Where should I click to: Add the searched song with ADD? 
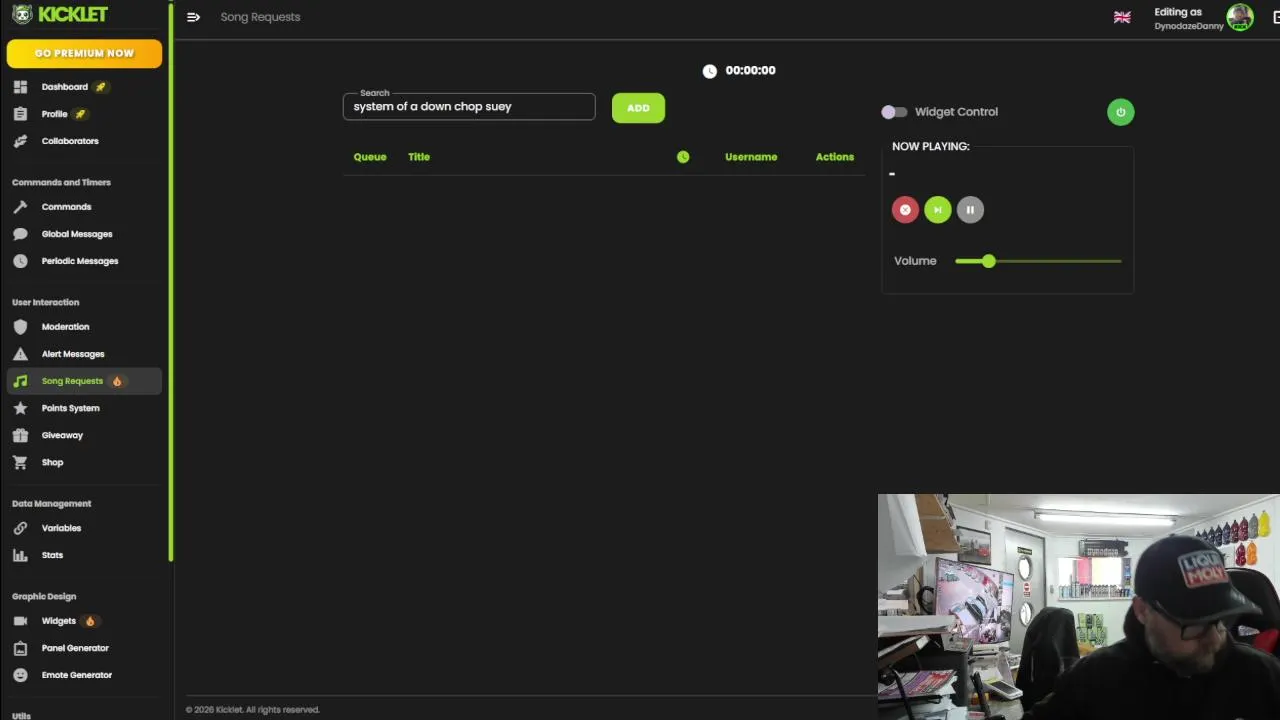point(638,108)
